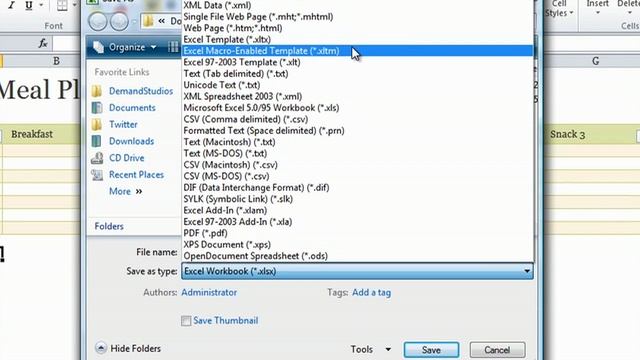Image resolution: width=640 pixels, height=360 pixels.
Task: Select Single File Web Page type
Action: click(357, 17)
